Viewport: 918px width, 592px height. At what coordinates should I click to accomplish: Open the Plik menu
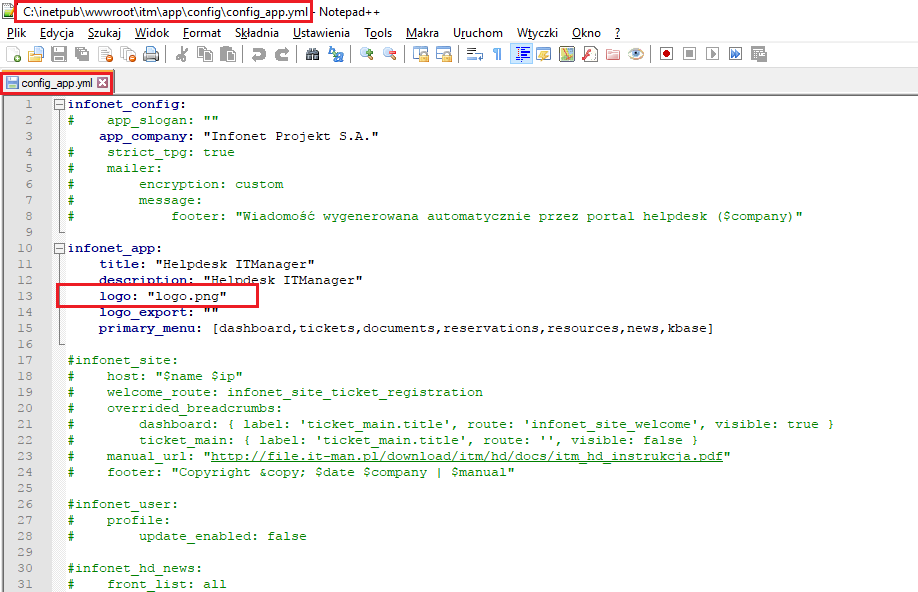16,33
